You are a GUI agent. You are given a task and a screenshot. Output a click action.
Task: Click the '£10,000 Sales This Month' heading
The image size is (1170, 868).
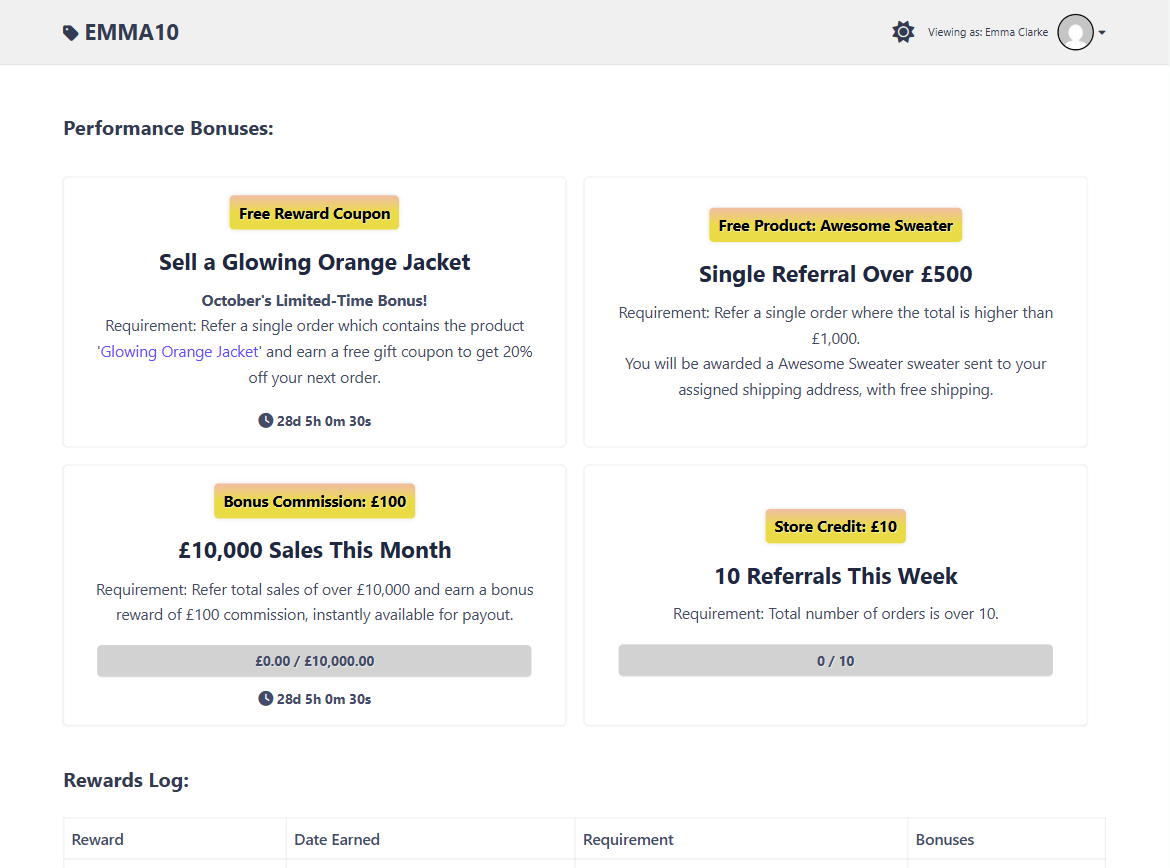pos(314,551)
